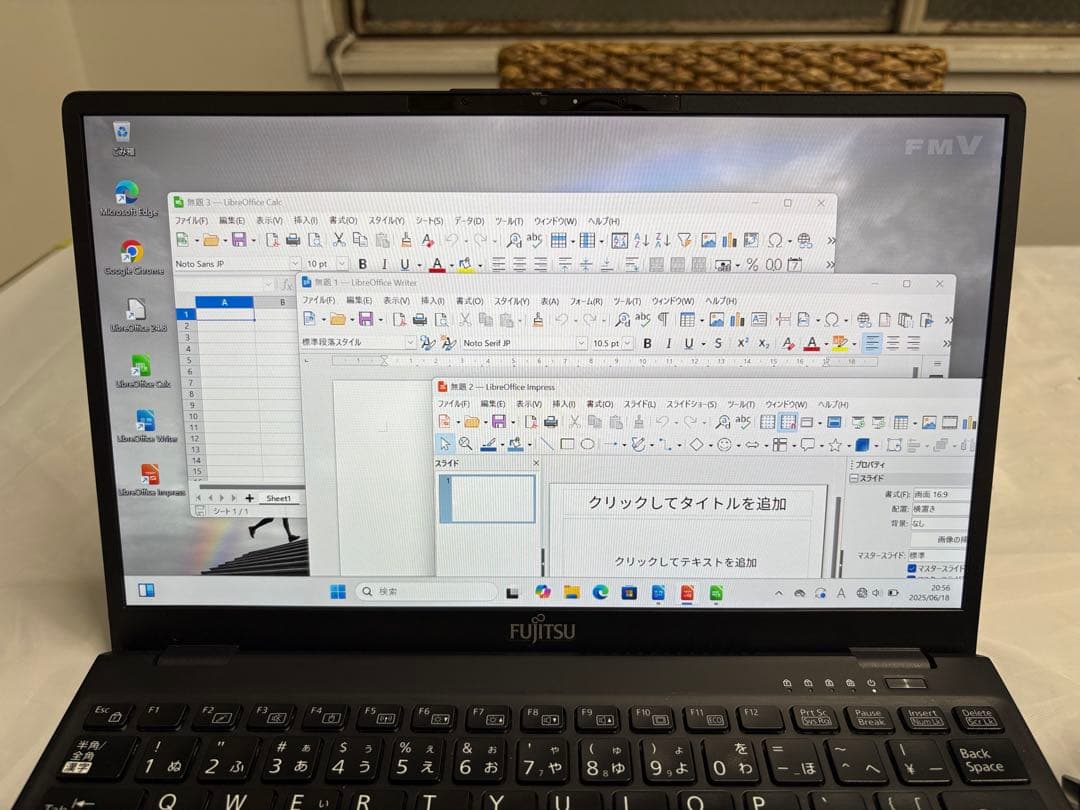
Task: Select the Ellipse tool in Impress drawing toolbar
Action: tap(588, 443)
